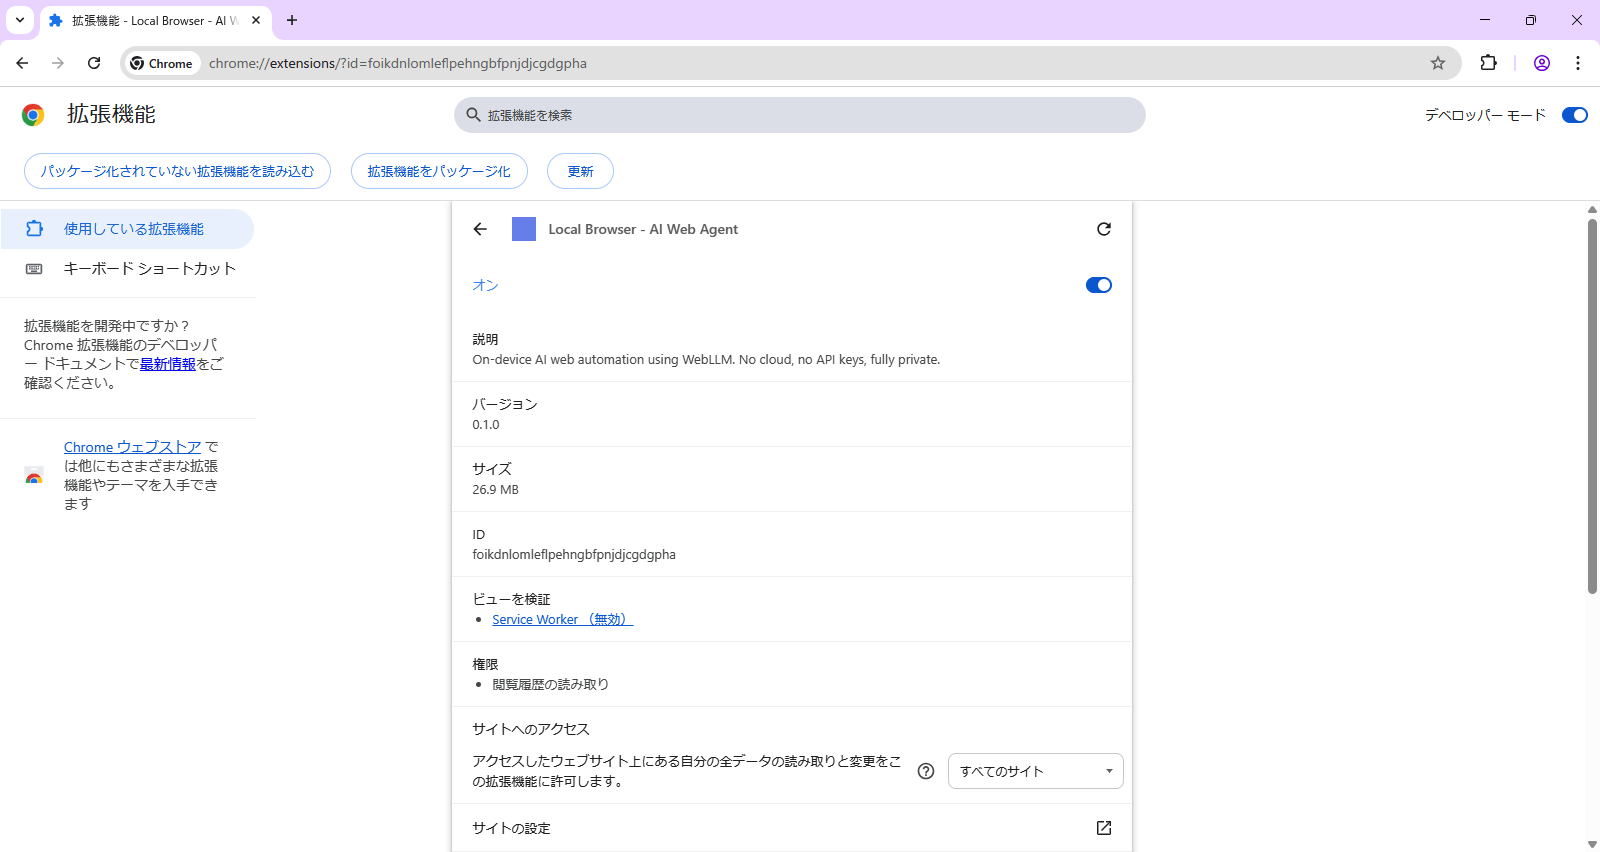1600x852 pixels.
Task: Open the Extensions puzzle icon in toolbar
Action: tap(1489, 63)
